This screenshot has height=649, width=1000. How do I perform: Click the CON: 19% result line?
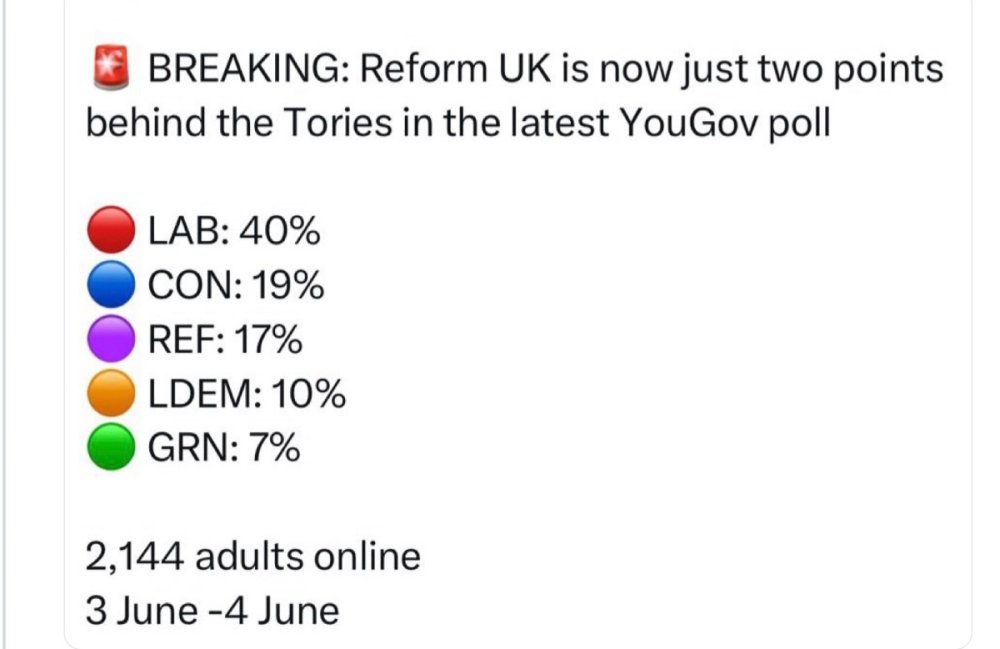(236, 287)
